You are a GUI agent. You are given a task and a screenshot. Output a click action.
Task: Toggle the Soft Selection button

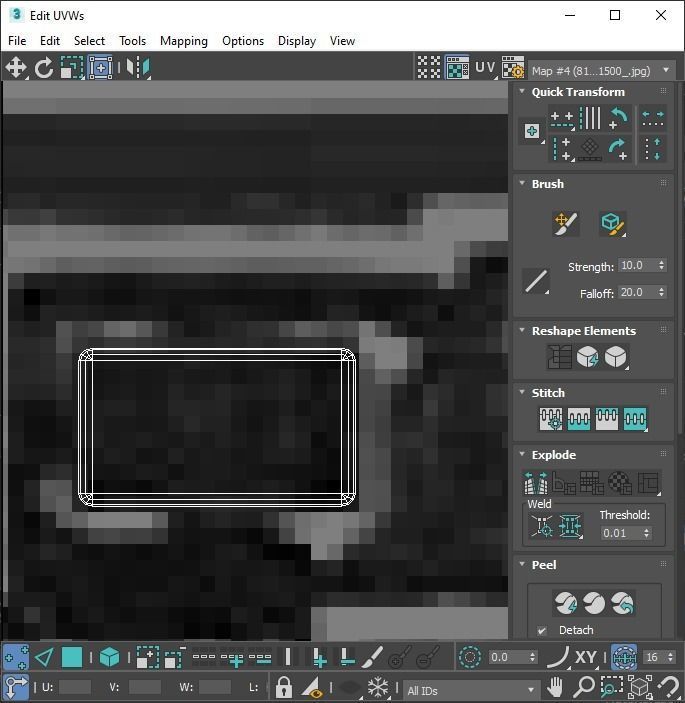(470, 657)
